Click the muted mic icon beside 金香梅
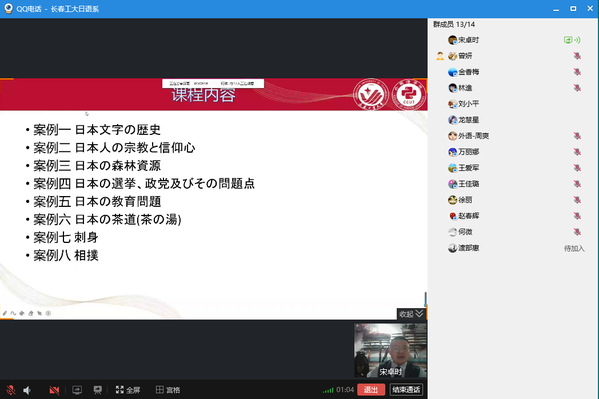The image size is (599, 399). click(x=577, y=72)
